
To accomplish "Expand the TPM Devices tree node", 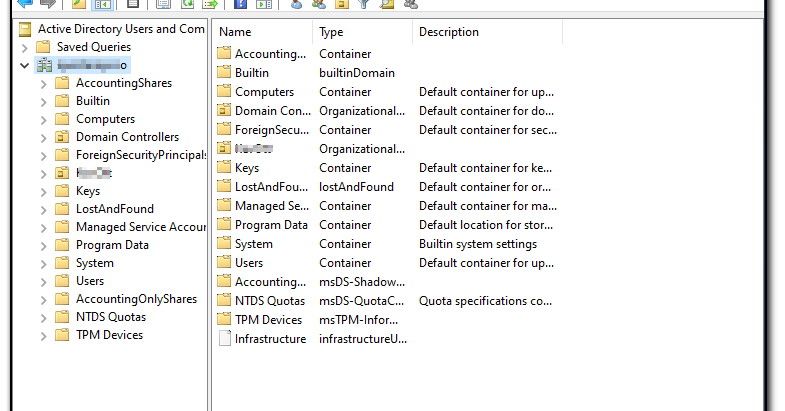I will coord(44,336).
